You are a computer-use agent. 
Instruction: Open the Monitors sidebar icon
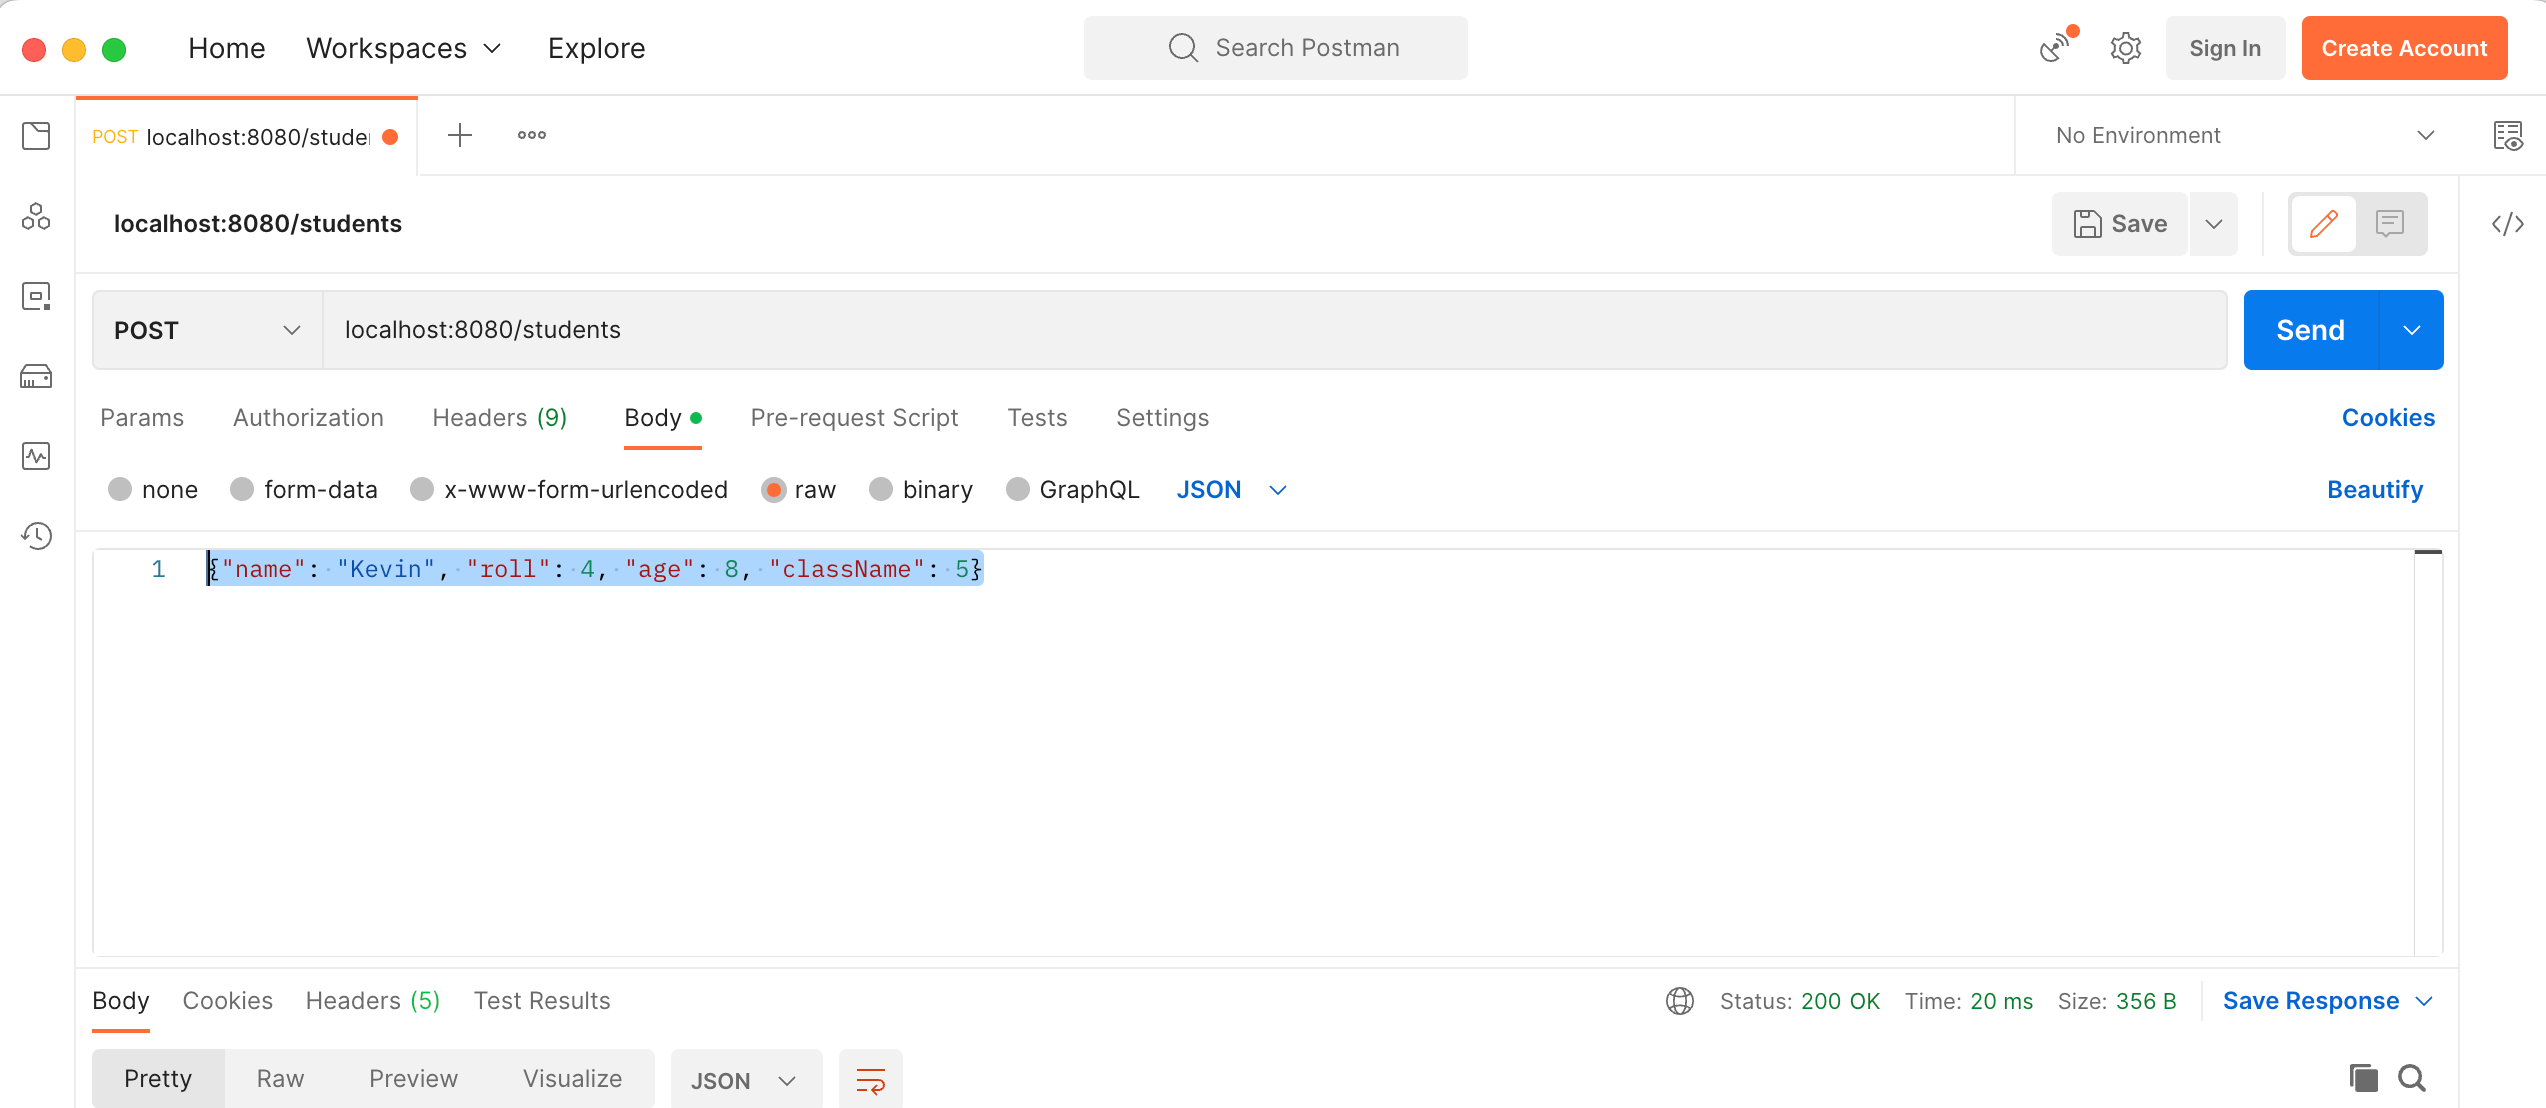pyautogui.click(x=36, y=456)
